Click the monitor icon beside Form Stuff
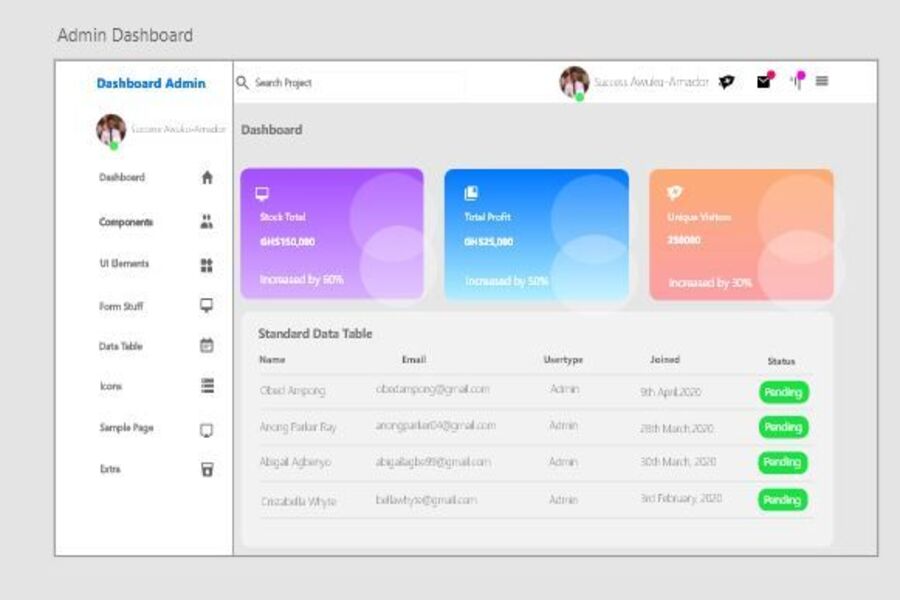This screenshot has width=900, height=600. click(x=207, y=306)
